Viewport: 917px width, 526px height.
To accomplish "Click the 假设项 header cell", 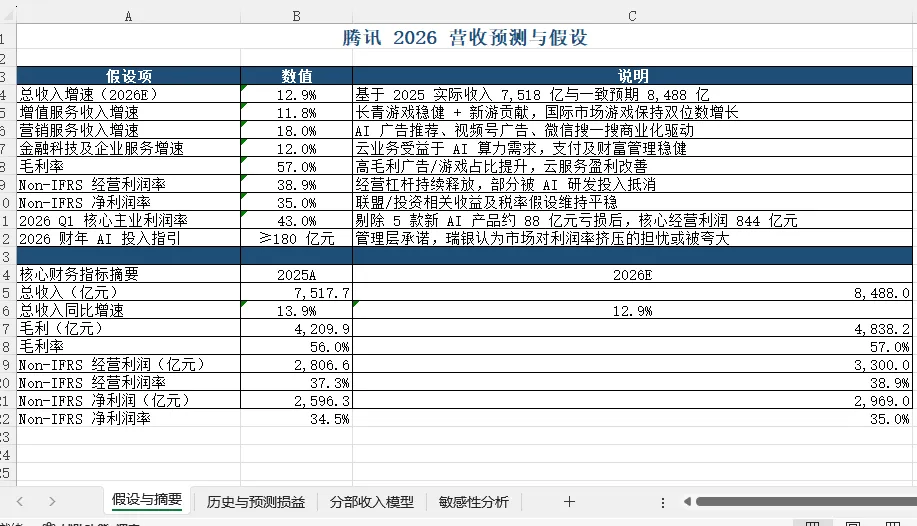I will pos(129,76).
